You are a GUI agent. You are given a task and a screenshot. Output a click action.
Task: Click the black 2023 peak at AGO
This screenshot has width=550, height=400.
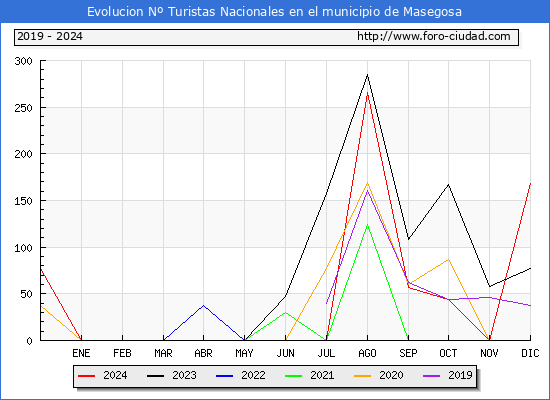[367, 75]
